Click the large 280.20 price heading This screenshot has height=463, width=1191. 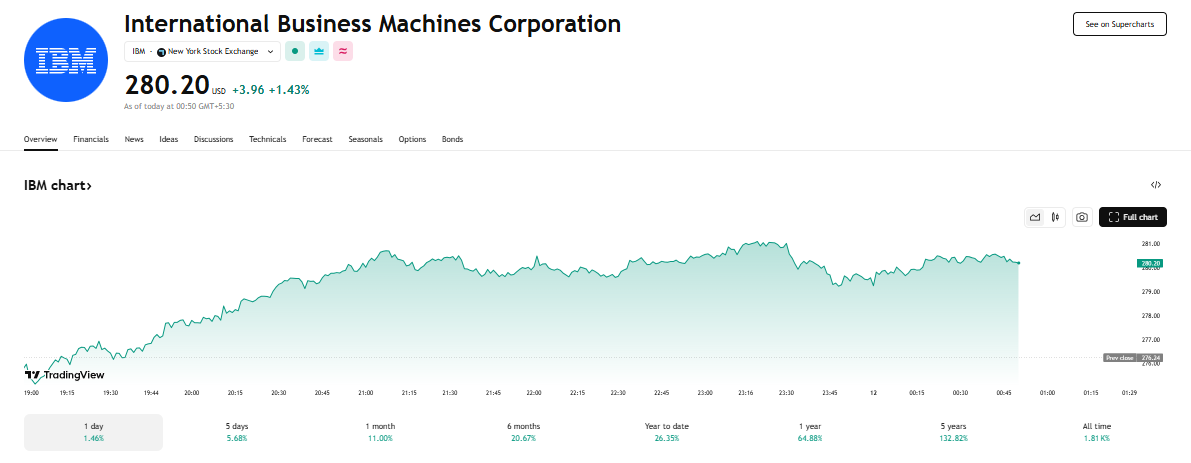pyautogui.click(x=166, y=84)
